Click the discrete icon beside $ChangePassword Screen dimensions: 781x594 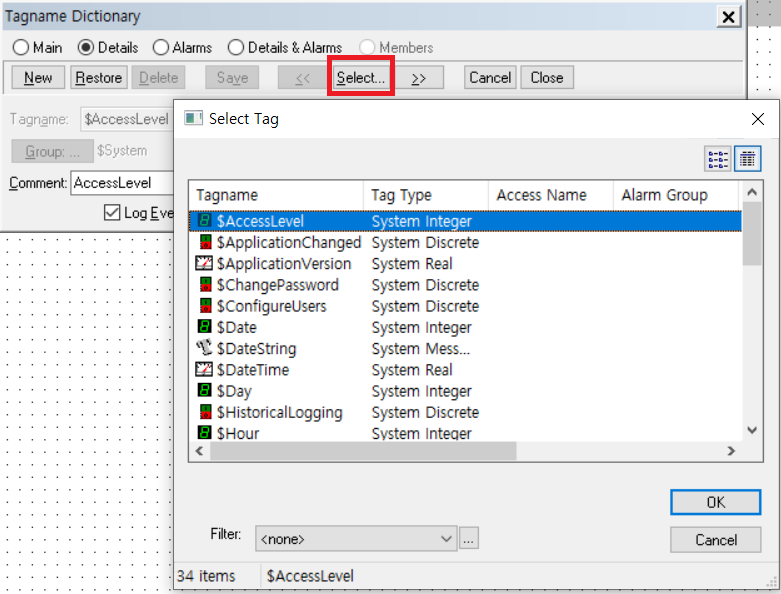205,284
